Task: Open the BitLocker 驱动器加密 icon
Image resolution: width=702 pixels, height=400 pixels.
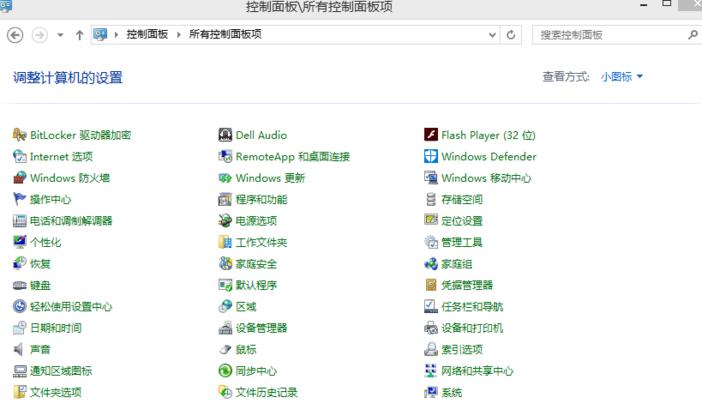Action: pyautogui.click(x=19, y=135)
